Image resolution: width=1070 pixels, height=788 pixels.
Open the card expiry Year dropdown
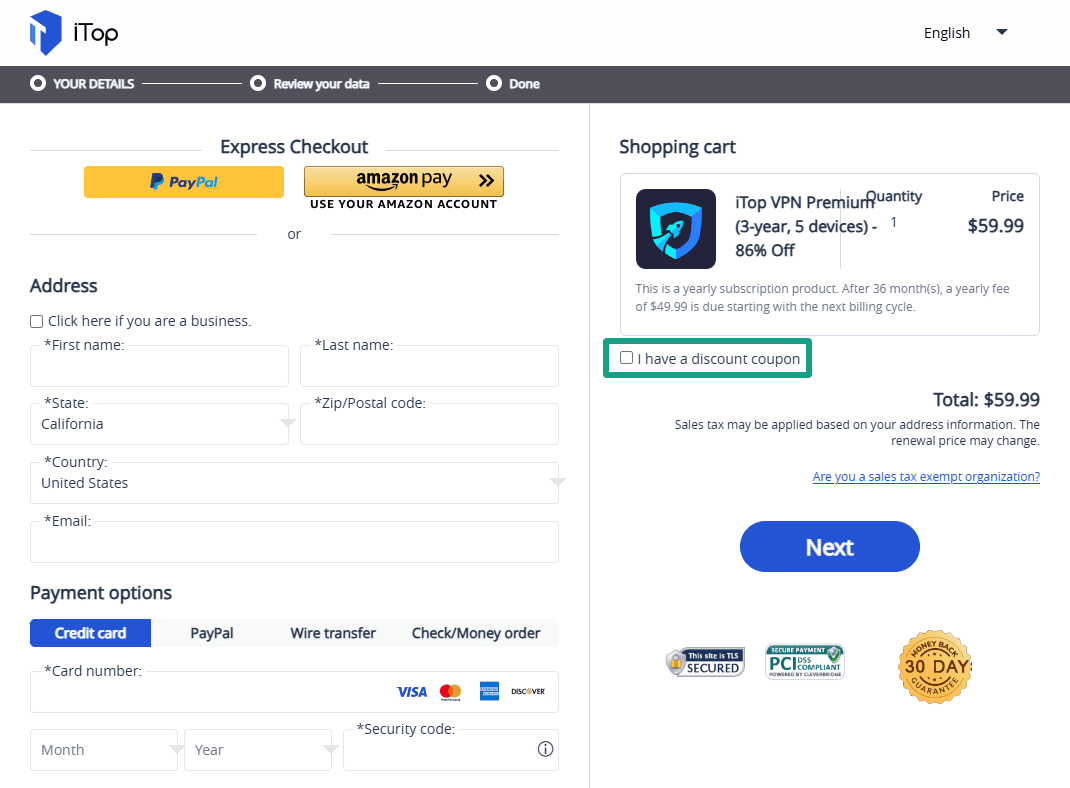pos(258,750)
